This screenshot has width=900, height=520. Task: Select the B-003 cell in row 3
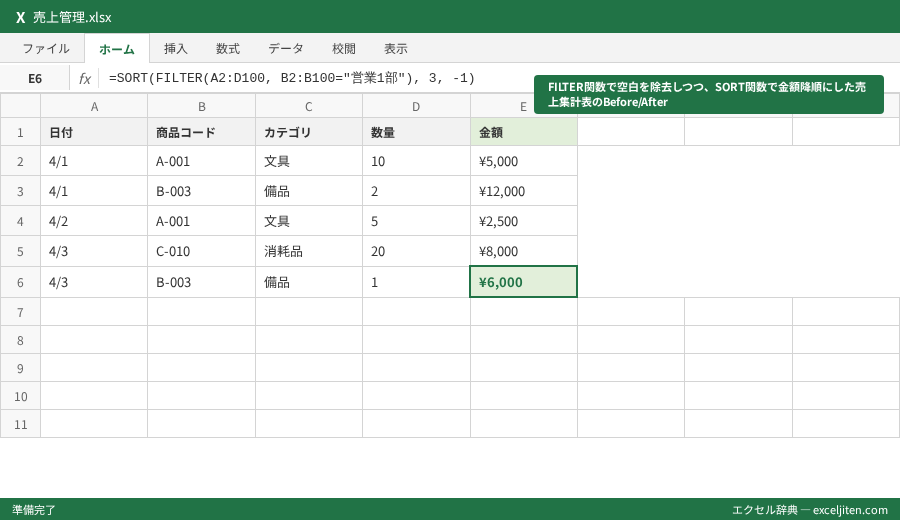[x=201, y=191]
